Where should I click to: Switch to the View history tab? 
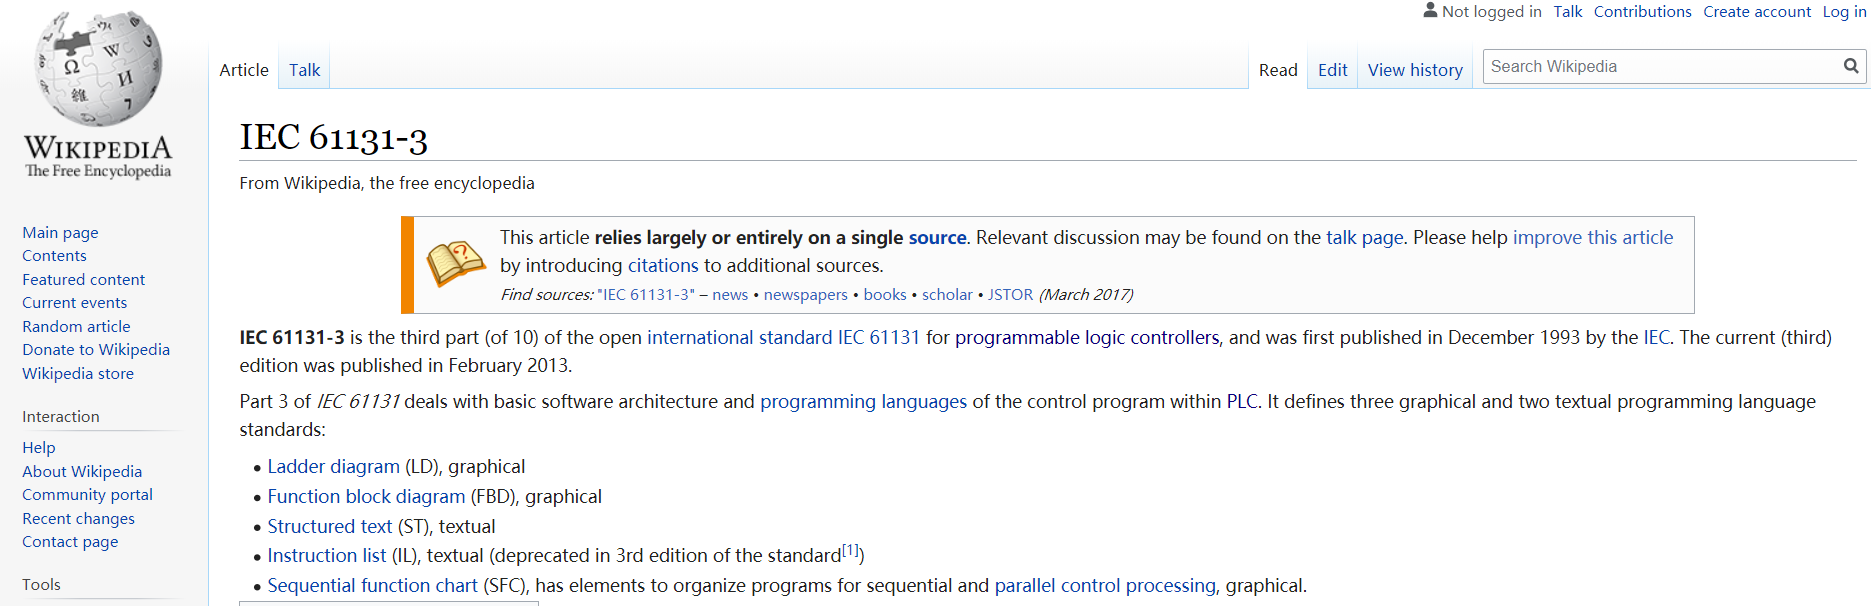(x=1414, y=70)
